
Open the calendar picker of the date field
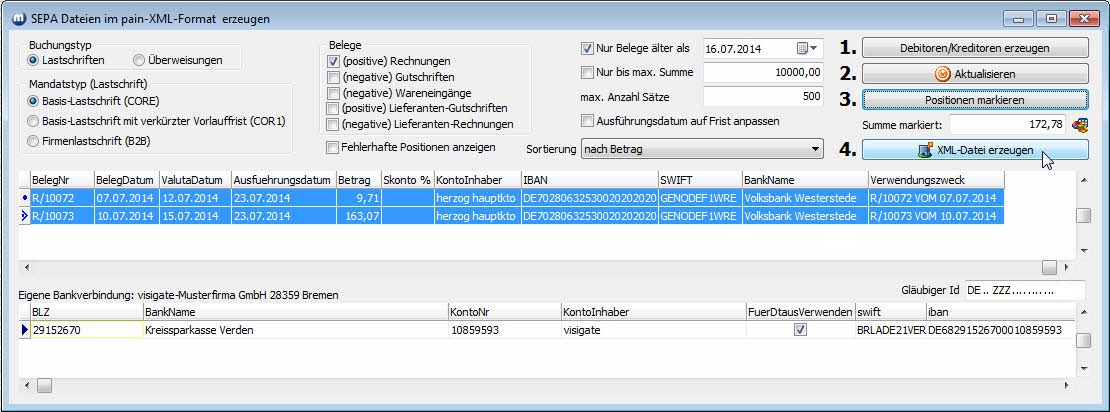tap(806, 48)
